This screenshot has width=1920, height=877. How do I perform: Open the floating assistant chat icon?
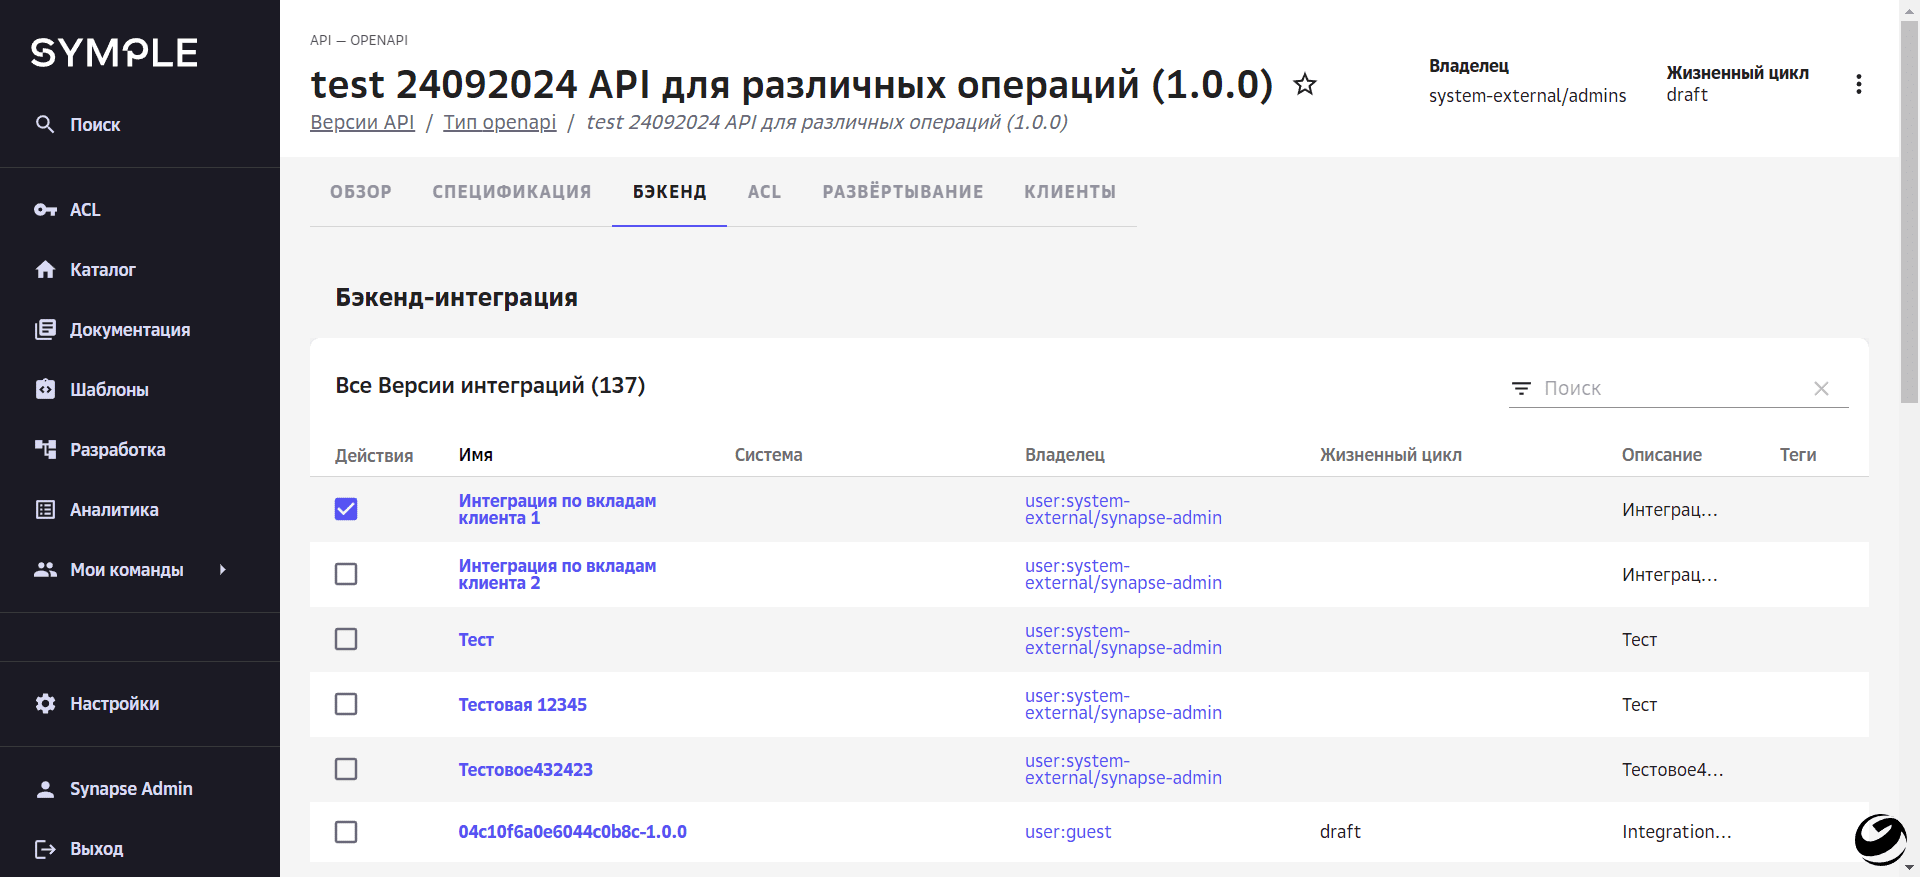click(x=1880, y=839)
